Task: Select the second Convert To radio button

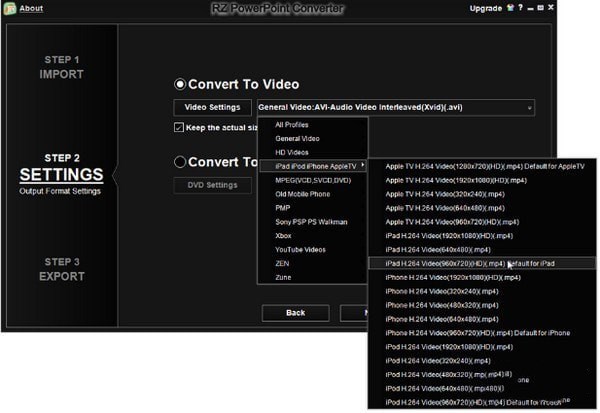Action: pos(180,162)
